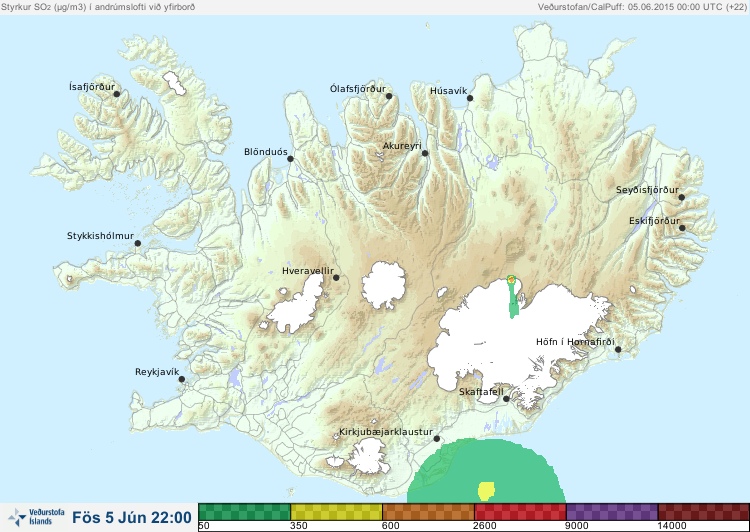
Task: Click the Reykjavík city marker dot
Action: click(x=182, y=379)
